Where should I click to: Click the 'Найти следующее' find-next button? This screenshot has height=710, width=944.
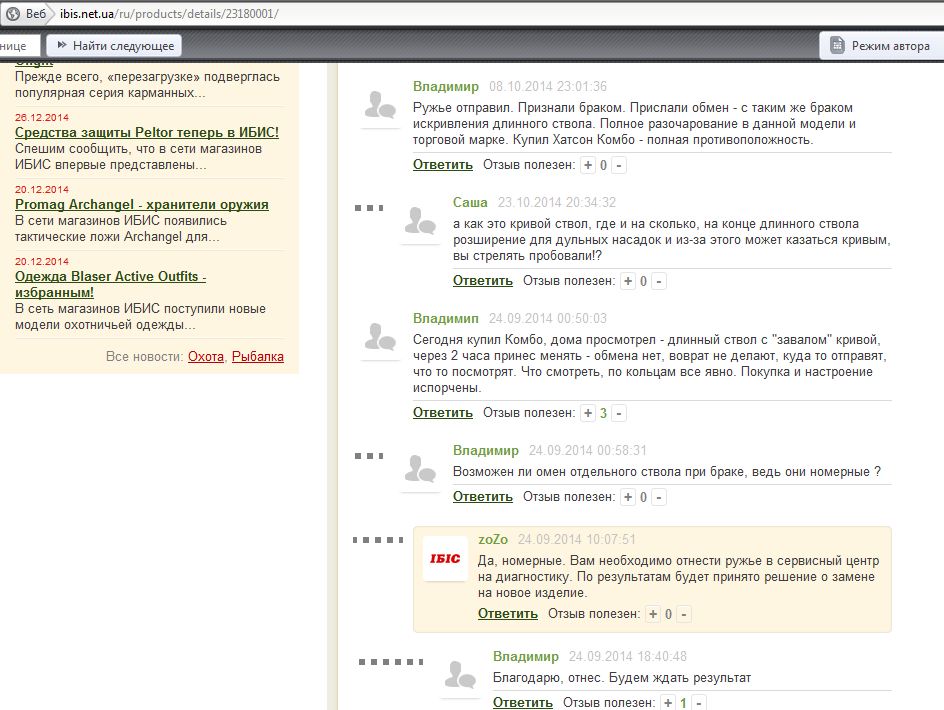point(114,46)
